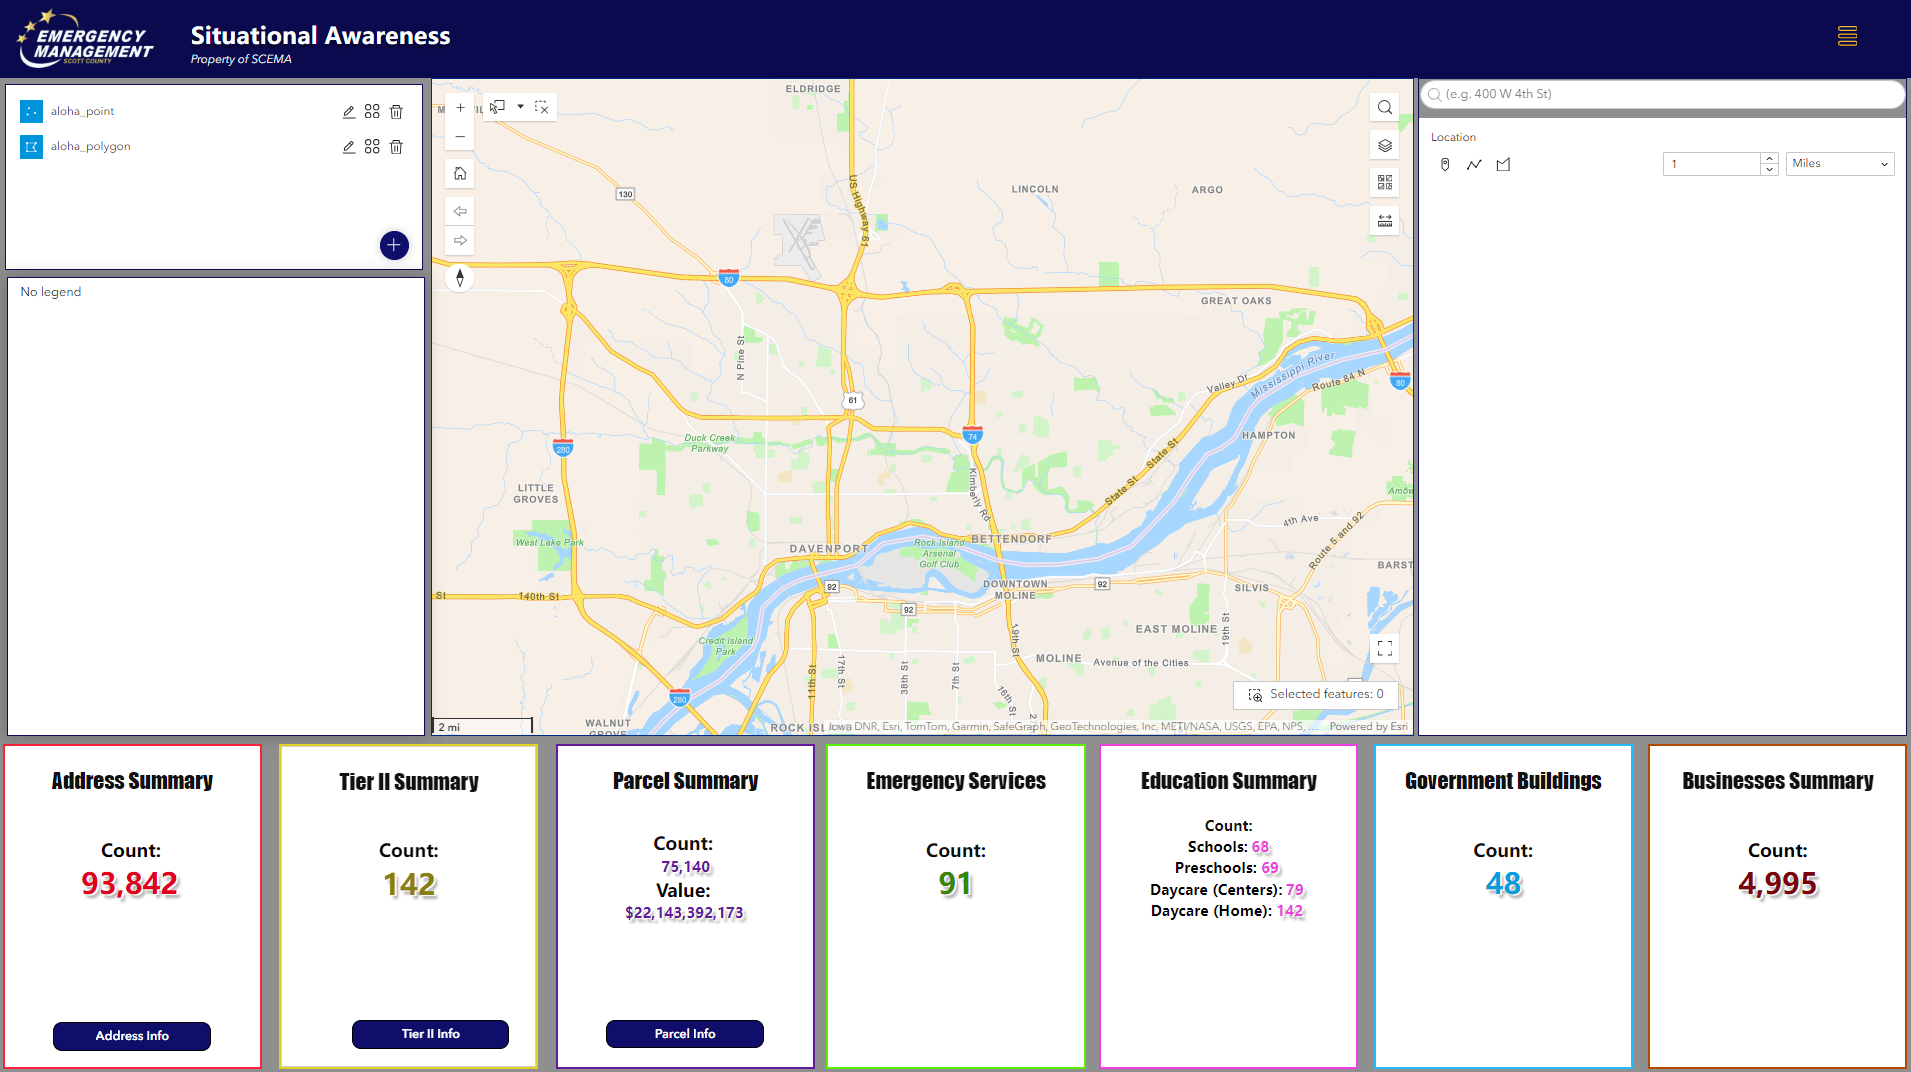
Task: Open the Miles unit dropdown
Action: click(1840, 164)
